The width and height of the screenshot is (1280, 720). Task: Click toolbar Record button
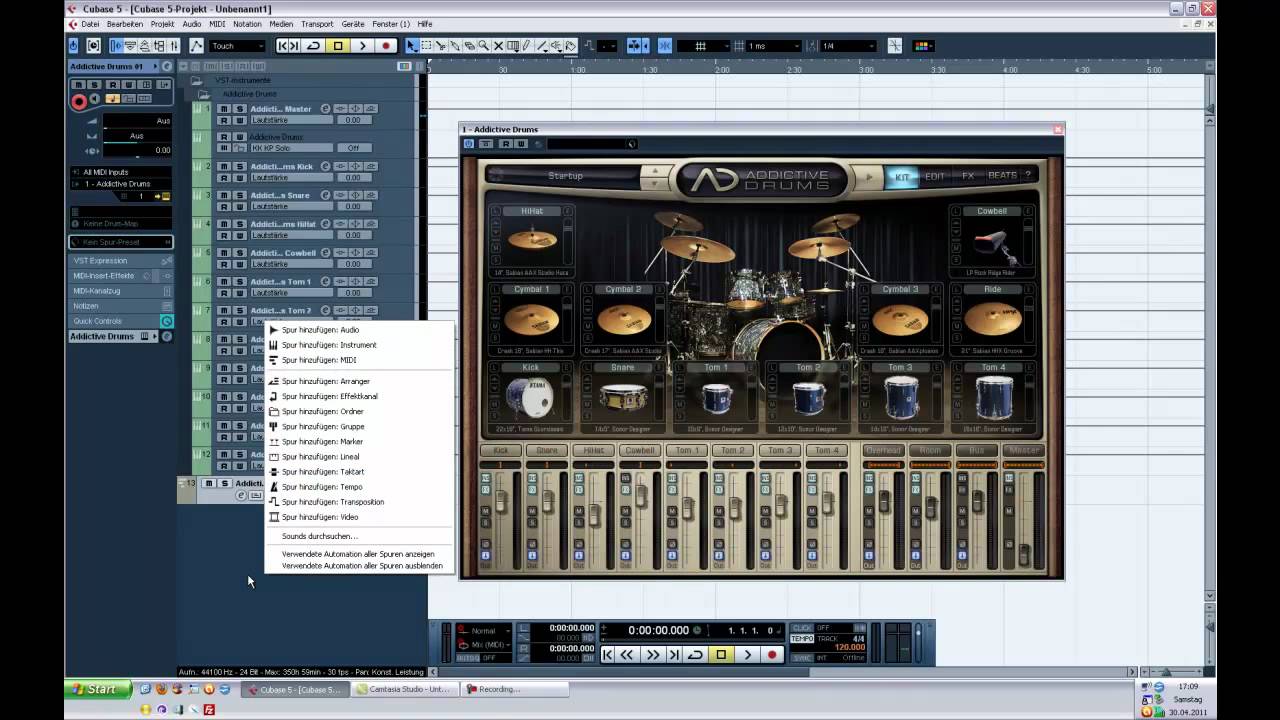(x=386, y=46)
